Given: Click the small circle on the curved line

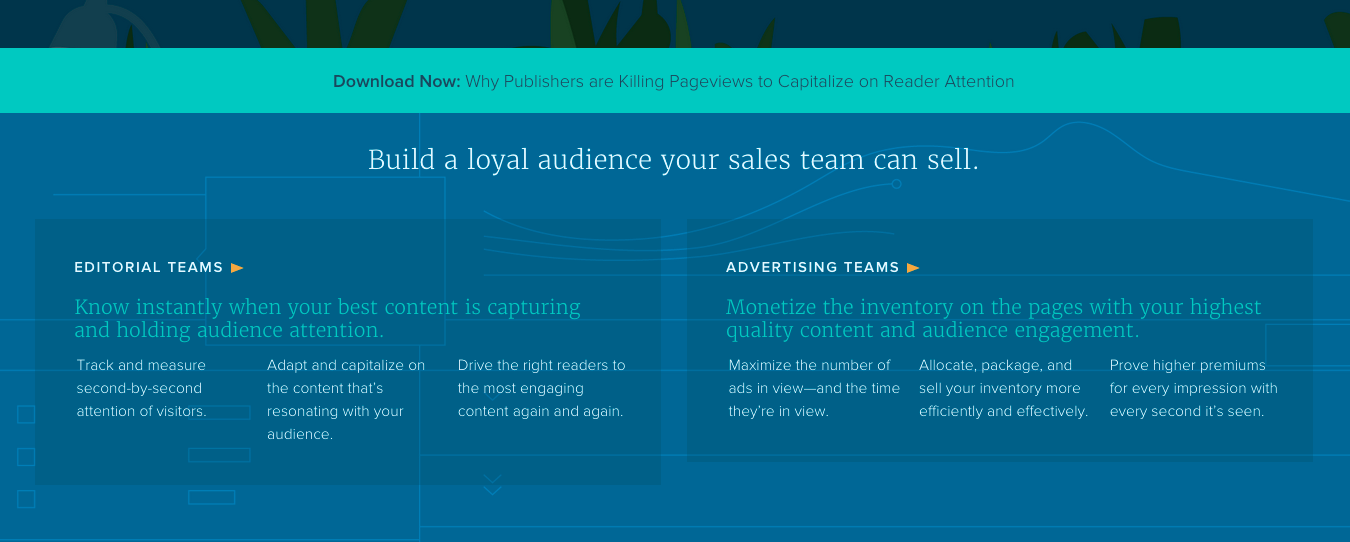Looking at the screenshot, I should (x=897, y=184).
